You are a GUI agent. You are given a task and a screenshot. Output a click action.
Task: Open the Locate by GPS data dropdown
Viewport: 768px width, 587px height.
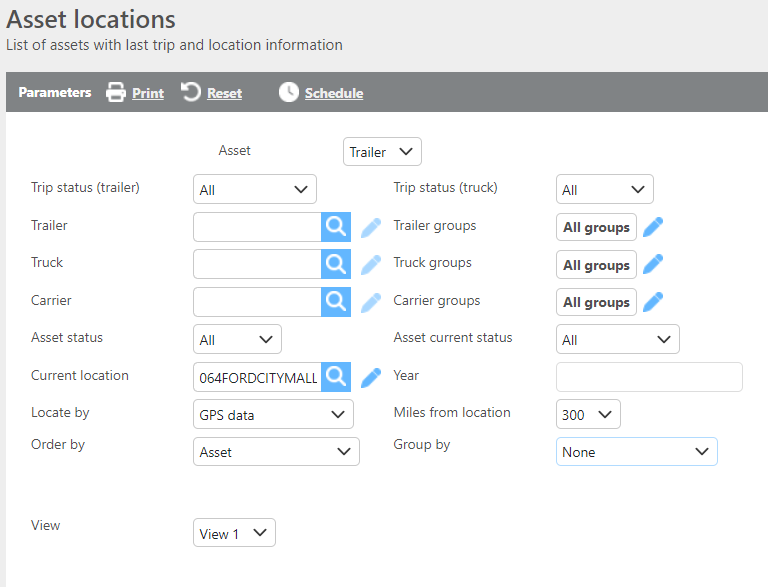273,415
